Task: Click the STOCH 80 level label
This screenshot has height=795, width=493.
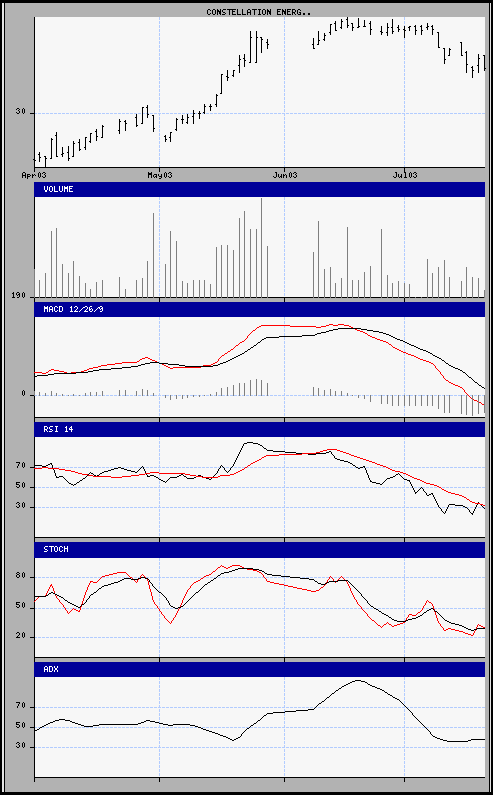Action: tap(20, 577)
